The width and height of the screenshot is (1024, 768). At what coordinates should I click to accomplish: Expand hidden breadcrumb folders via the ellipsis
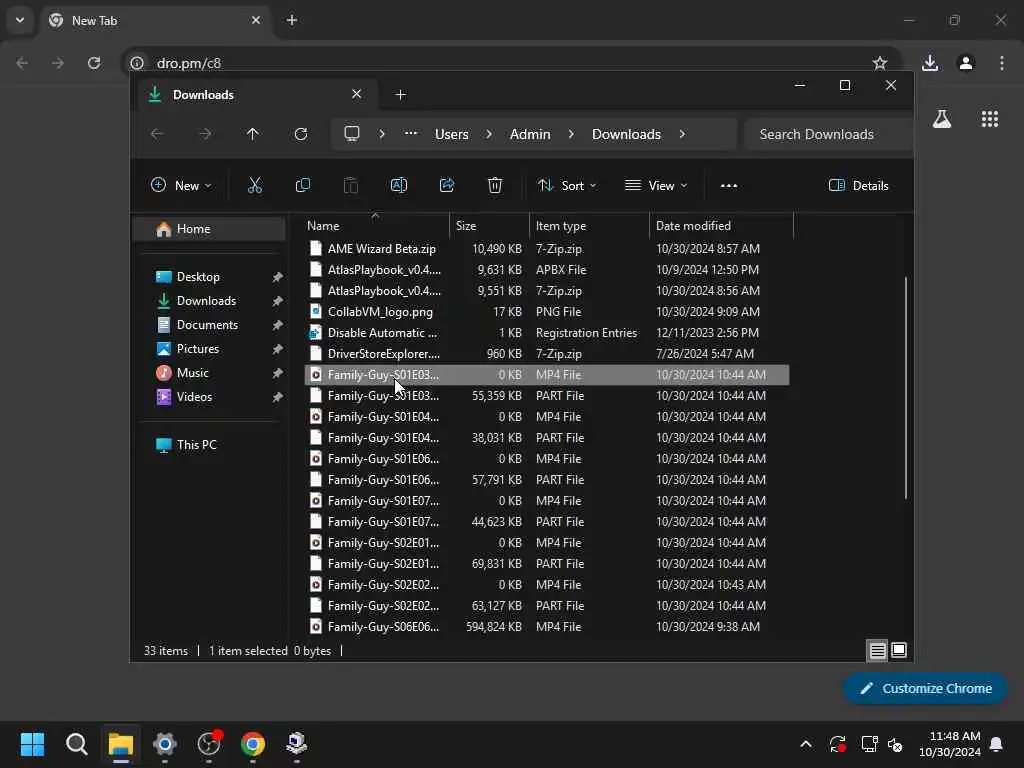[x=411, y=133]
